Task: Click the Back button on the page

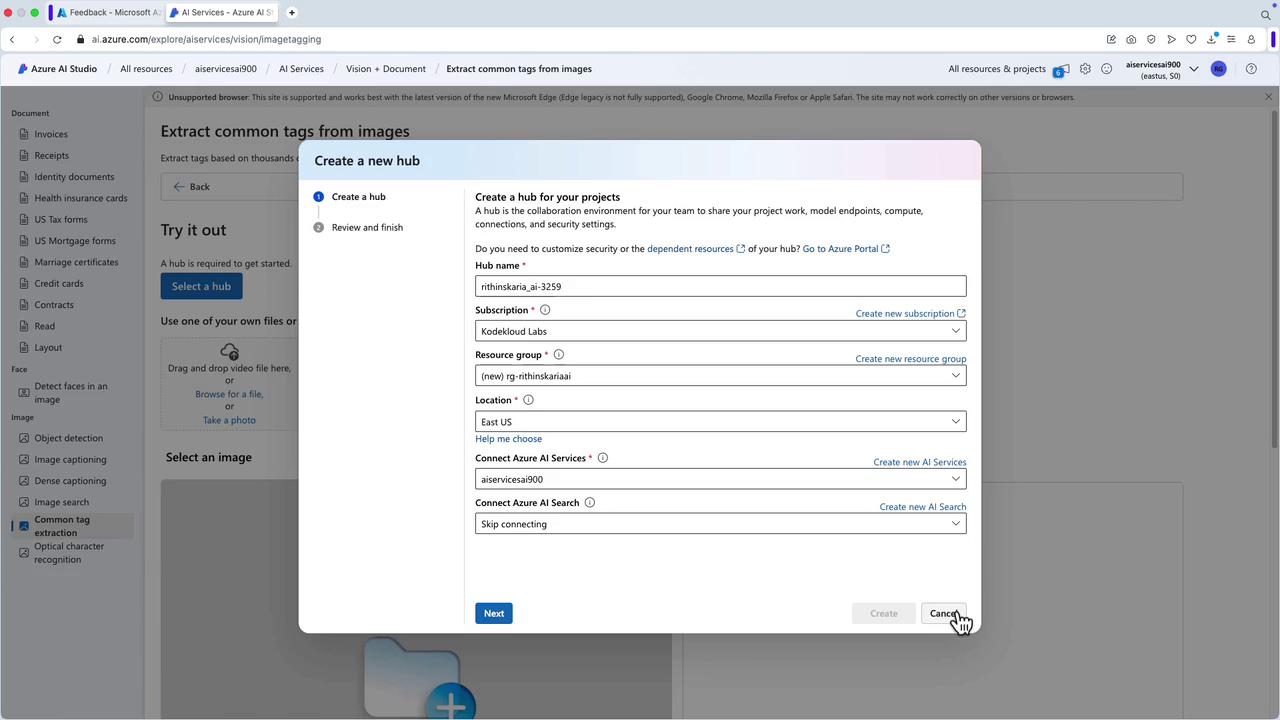Action: (x=191, y=187)
